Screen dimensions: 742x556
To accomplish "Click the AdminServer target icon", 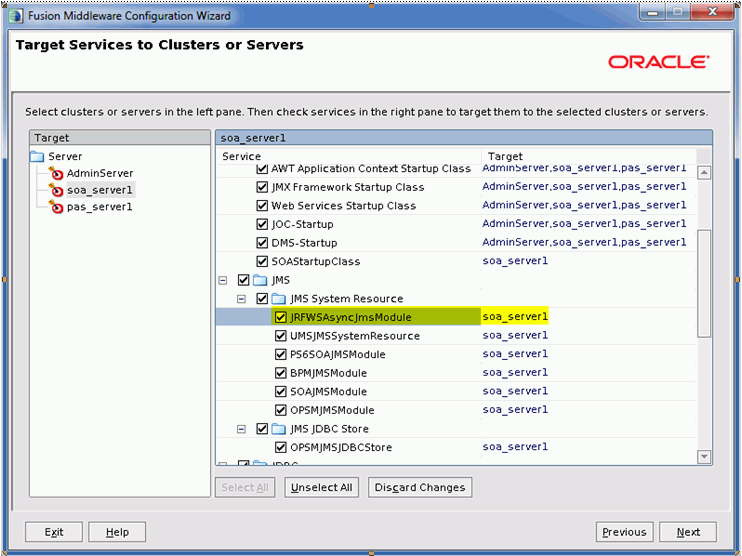I will tap(56, 173).
